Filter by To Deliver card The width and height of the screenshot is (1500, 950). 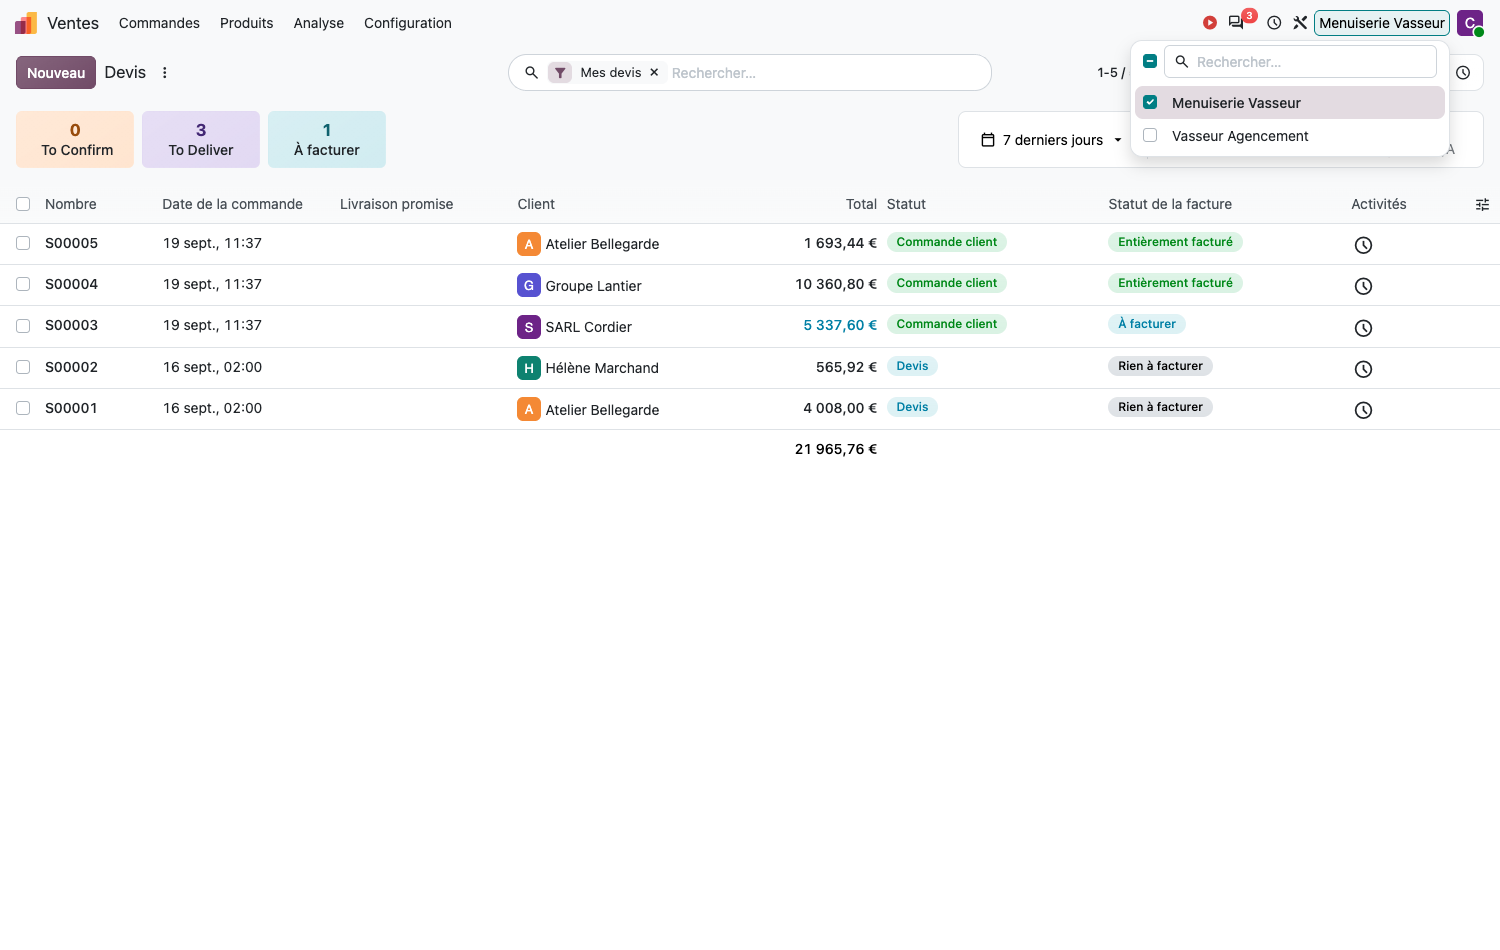point(201,139)
